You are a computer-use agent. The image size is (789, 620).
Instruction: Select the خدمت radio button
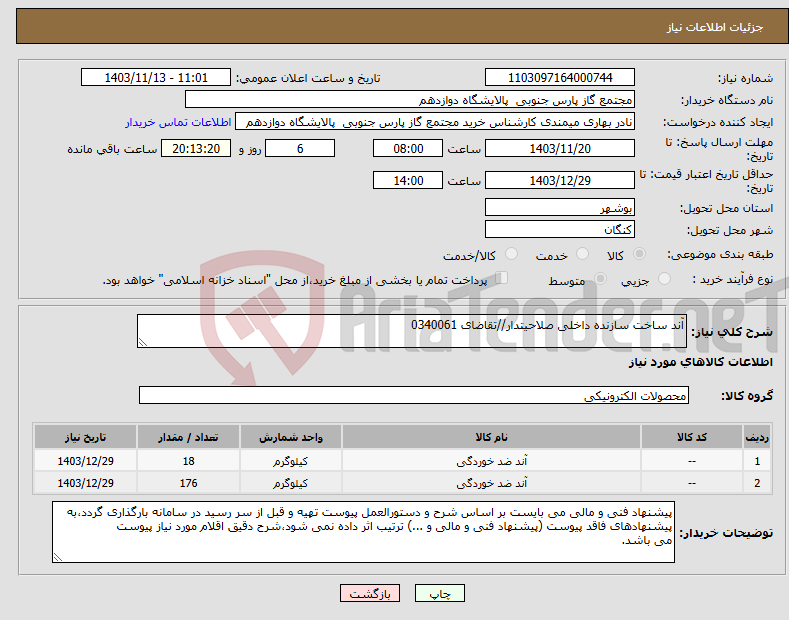pyautogui.click(x=582, y=254)
